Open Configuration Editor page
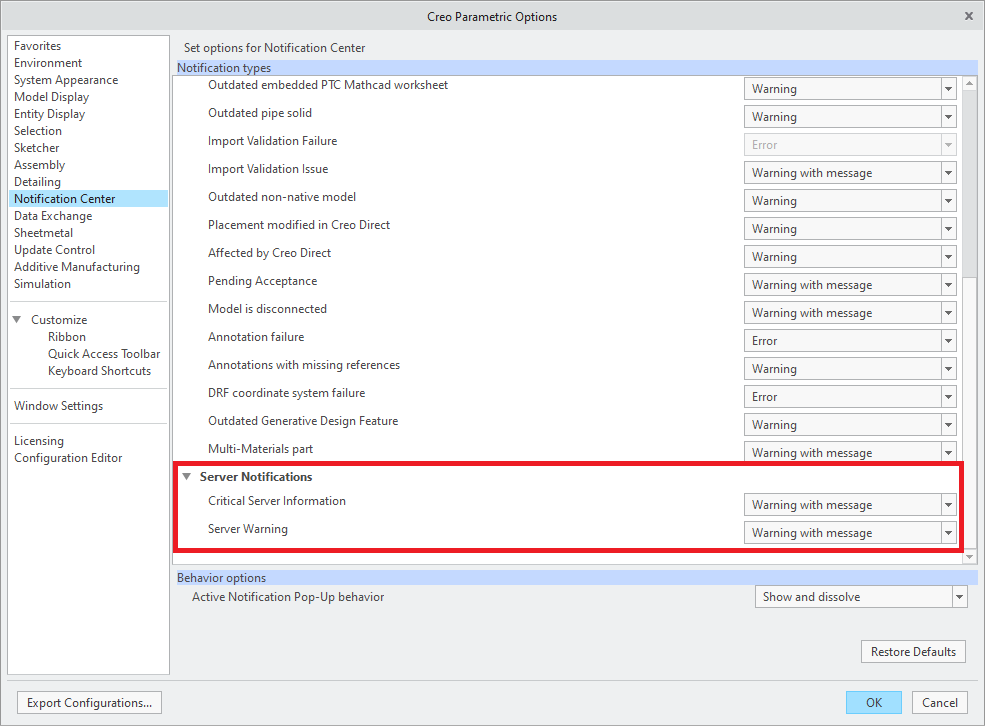The image size is (985, 726). pyautogui.click(x=68, y=458)
